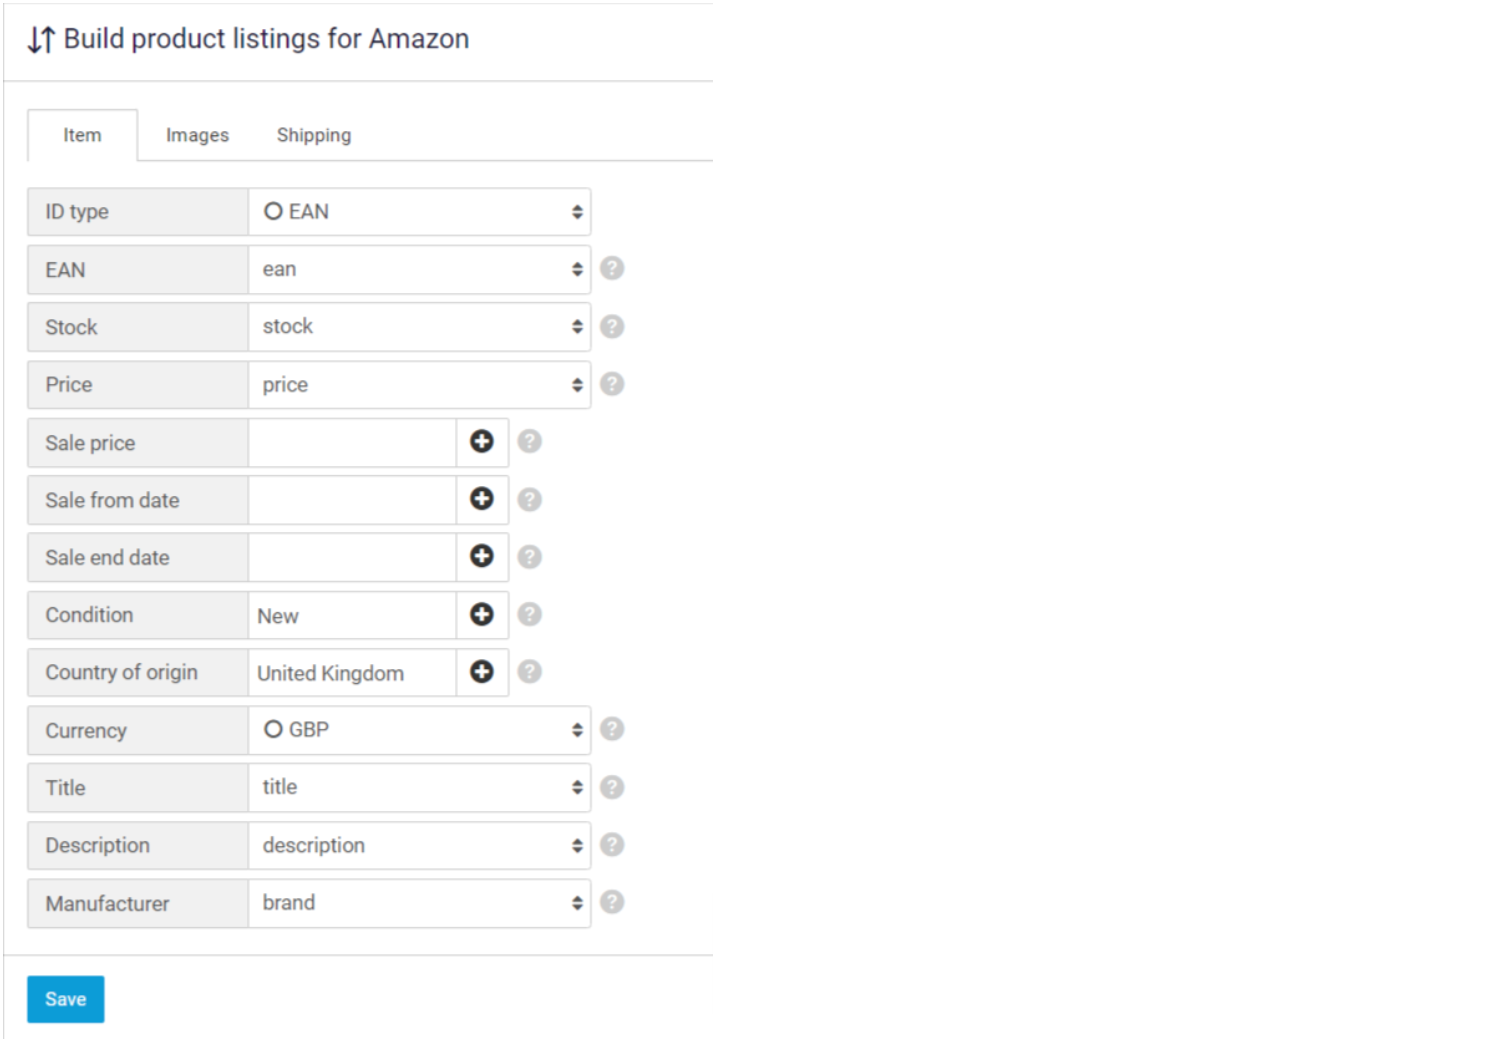Click the Save button

[x=64, y=997]
